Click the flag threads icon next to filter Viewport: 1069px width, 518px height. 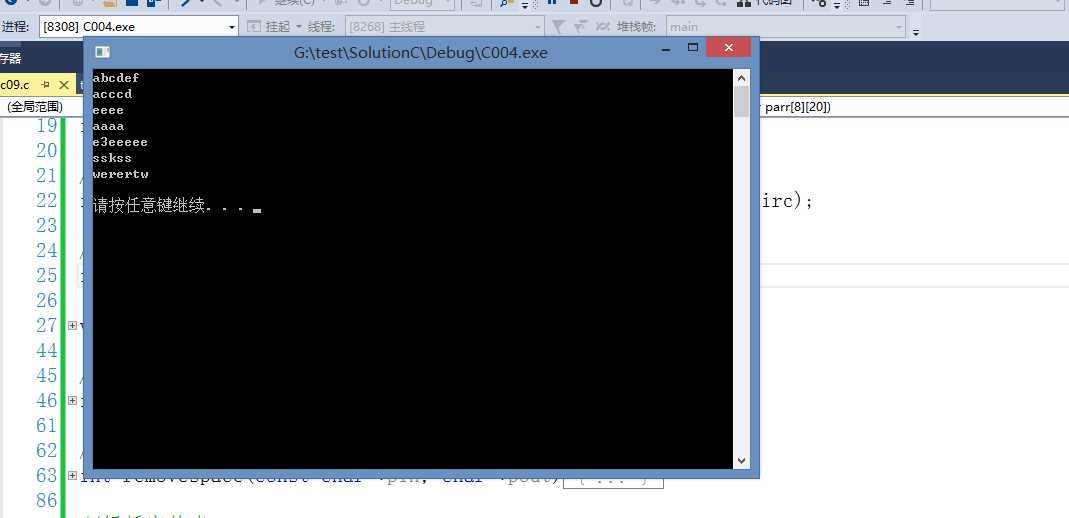(580, 27)
